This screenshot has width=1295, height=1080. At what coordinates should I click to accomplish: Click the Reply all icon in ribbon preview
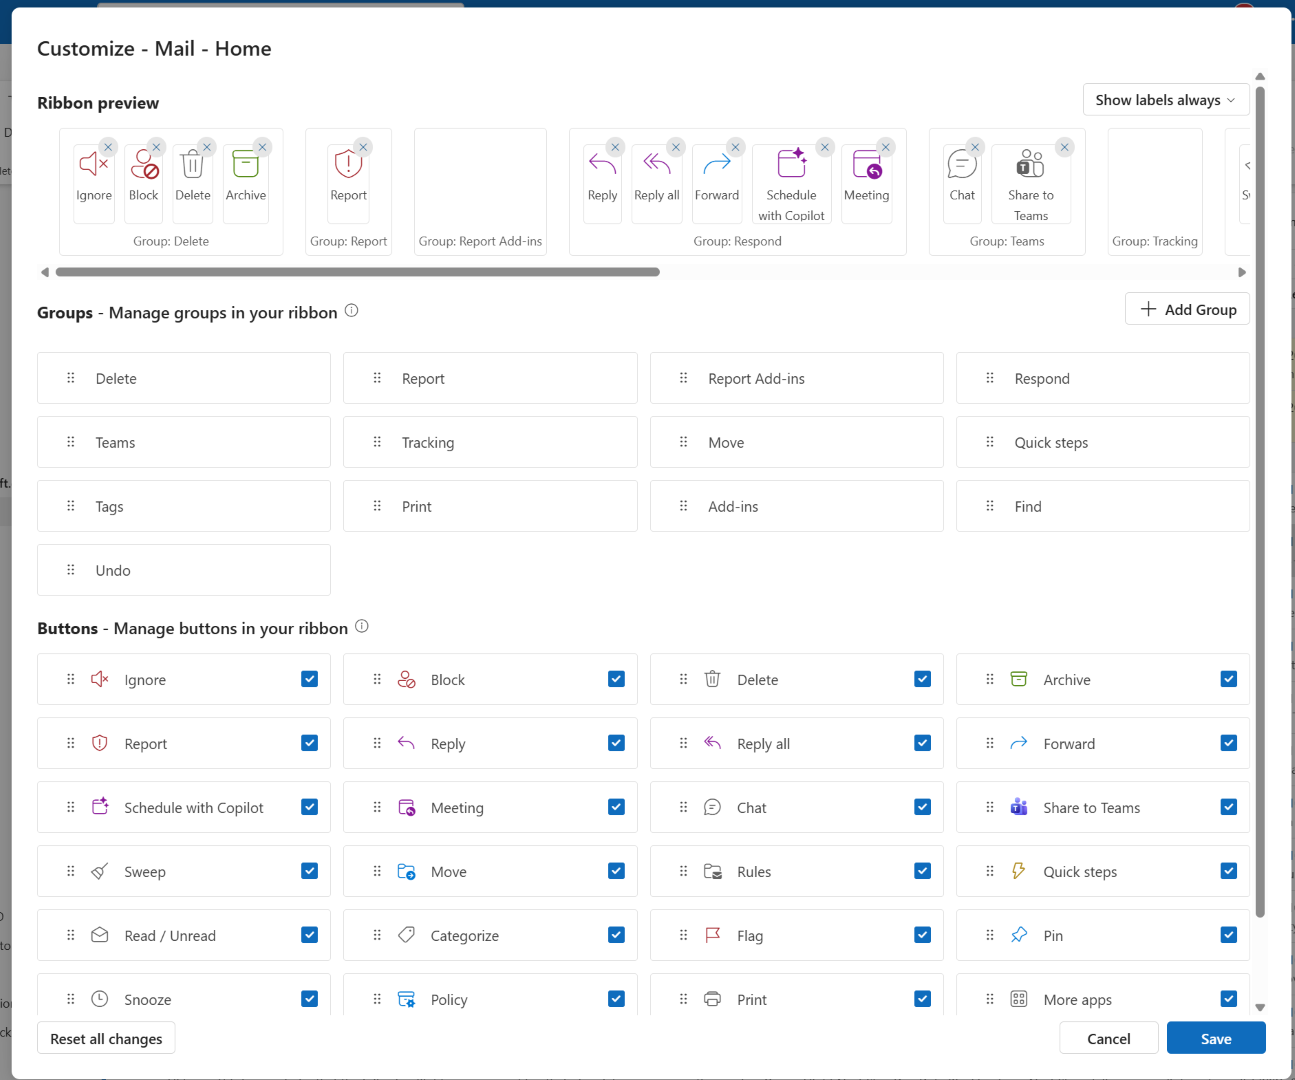pyautogui.click(x=656, y=163)
